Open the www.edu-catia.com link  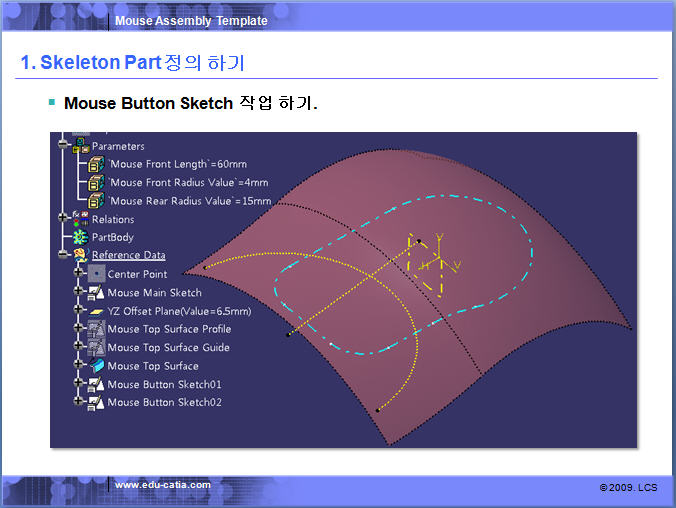coord(163,485)
